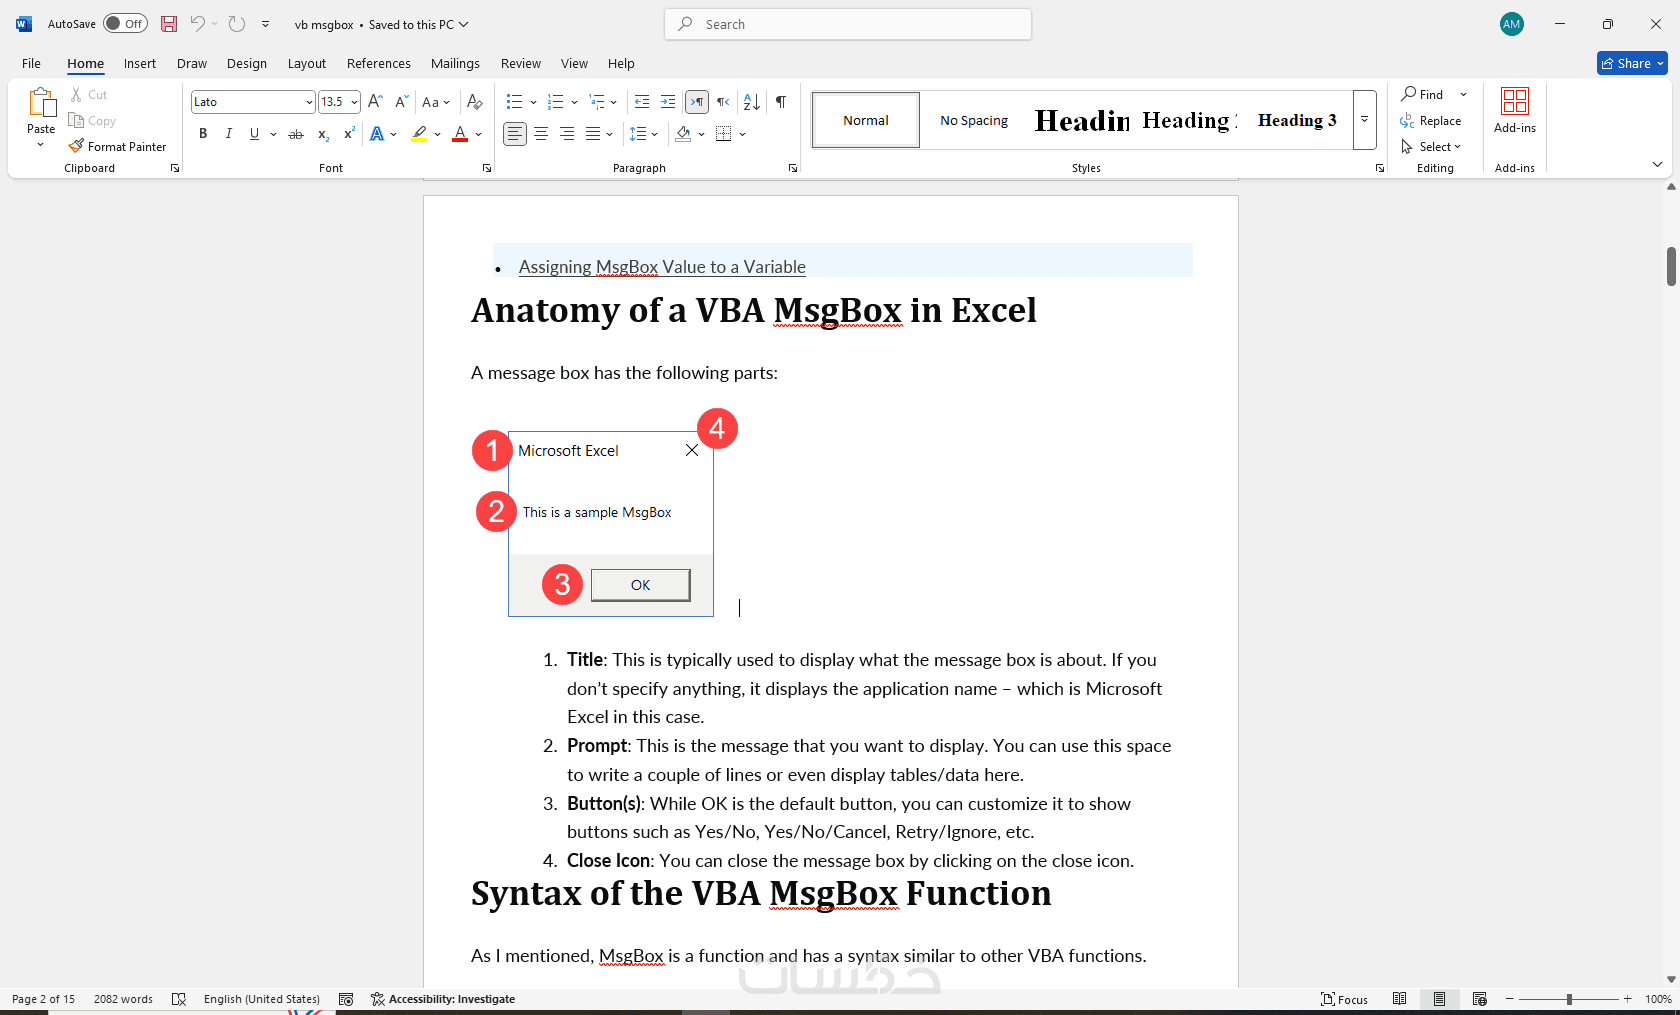Apply yellow text highlight color
The image size is (1680, 1015).
(x=420, y=134)
